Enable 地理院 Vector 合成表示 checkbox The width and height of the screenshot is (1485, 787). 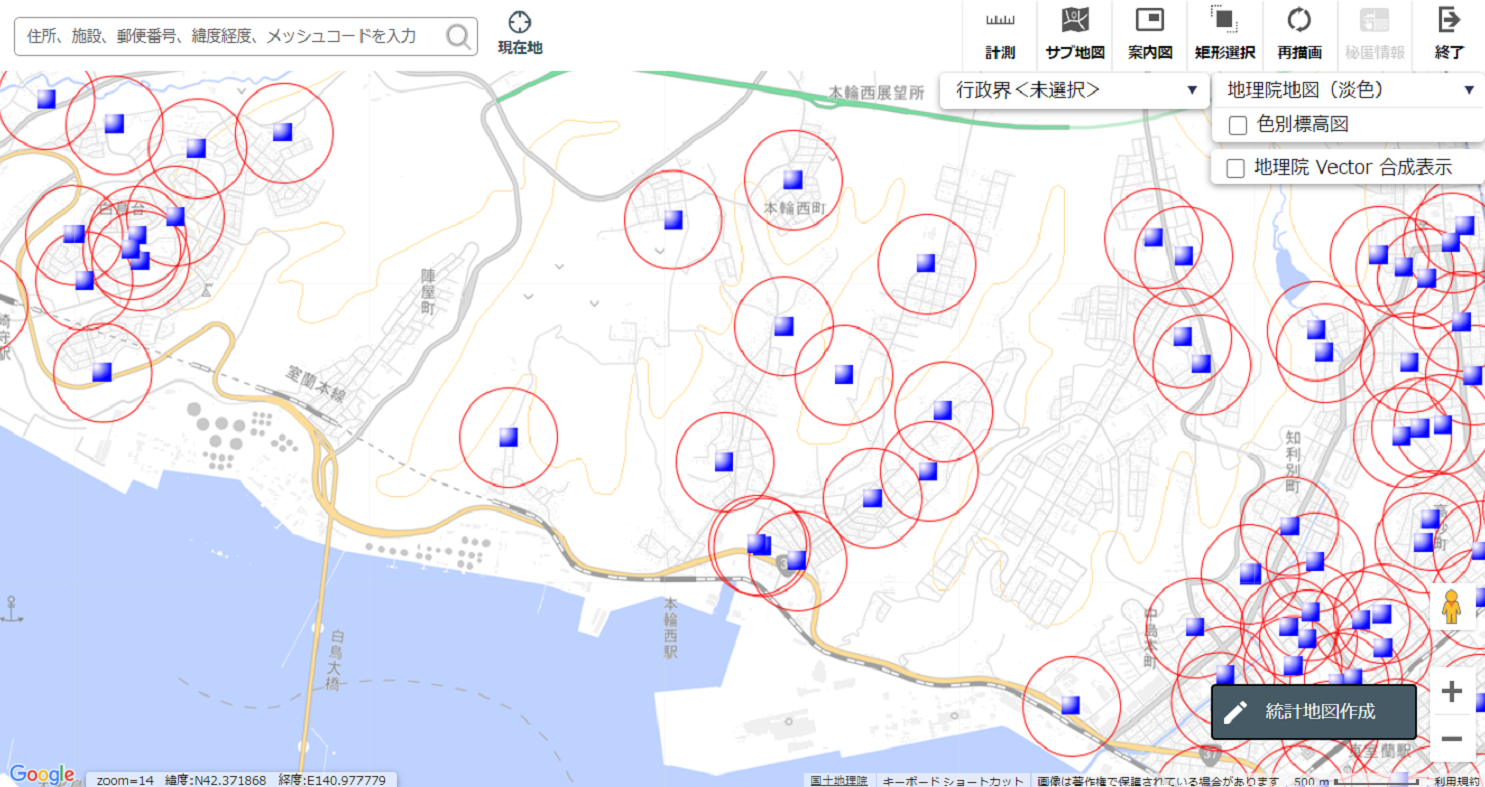1237,168
